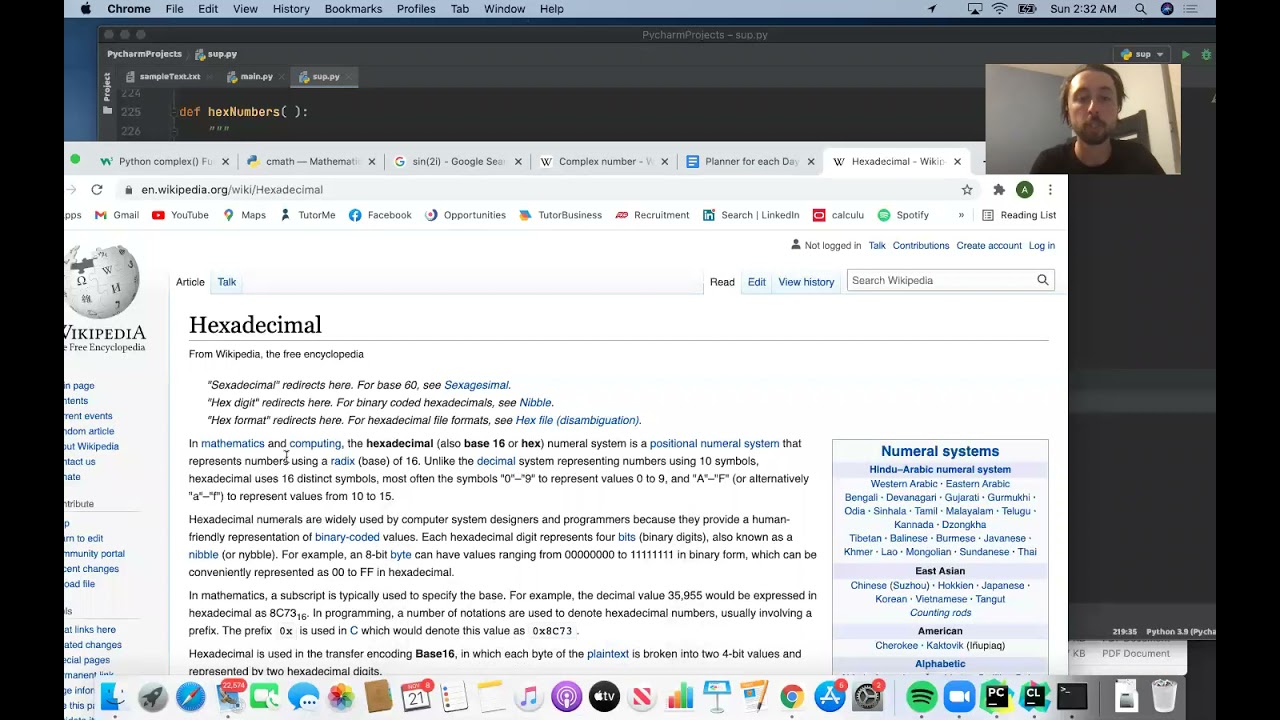Viewport: 1280px width, 720px height.
Task: Open the Gmail bookmark
Action: (117, 215)
